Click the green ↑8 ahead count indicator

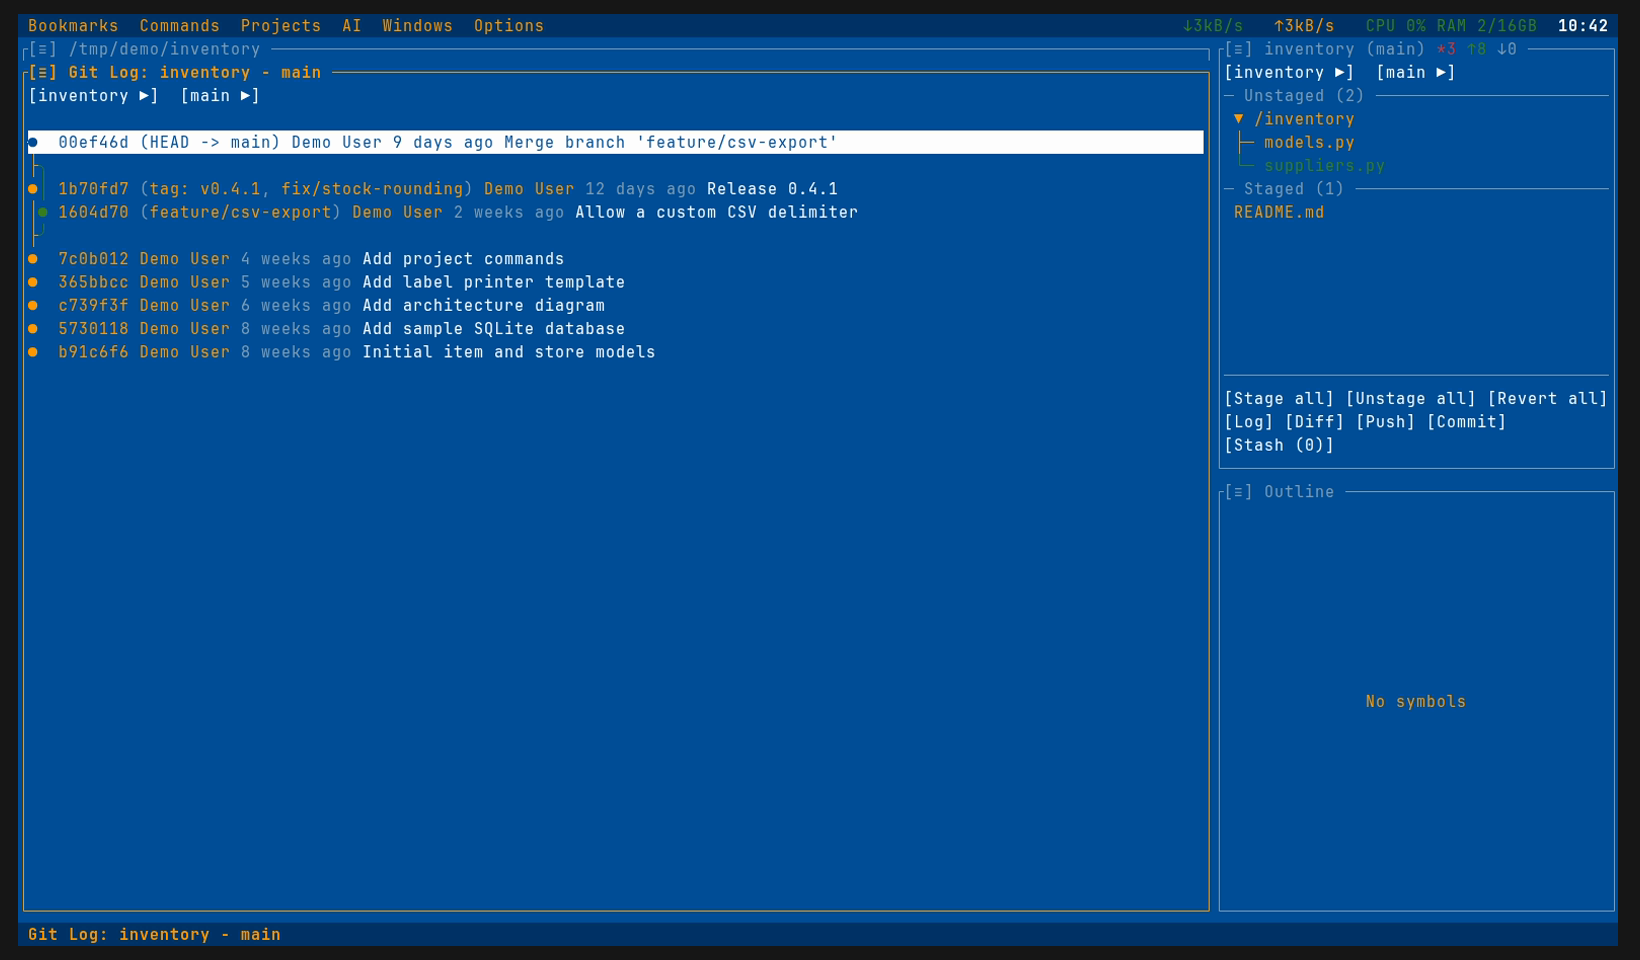coord(1477,49)
